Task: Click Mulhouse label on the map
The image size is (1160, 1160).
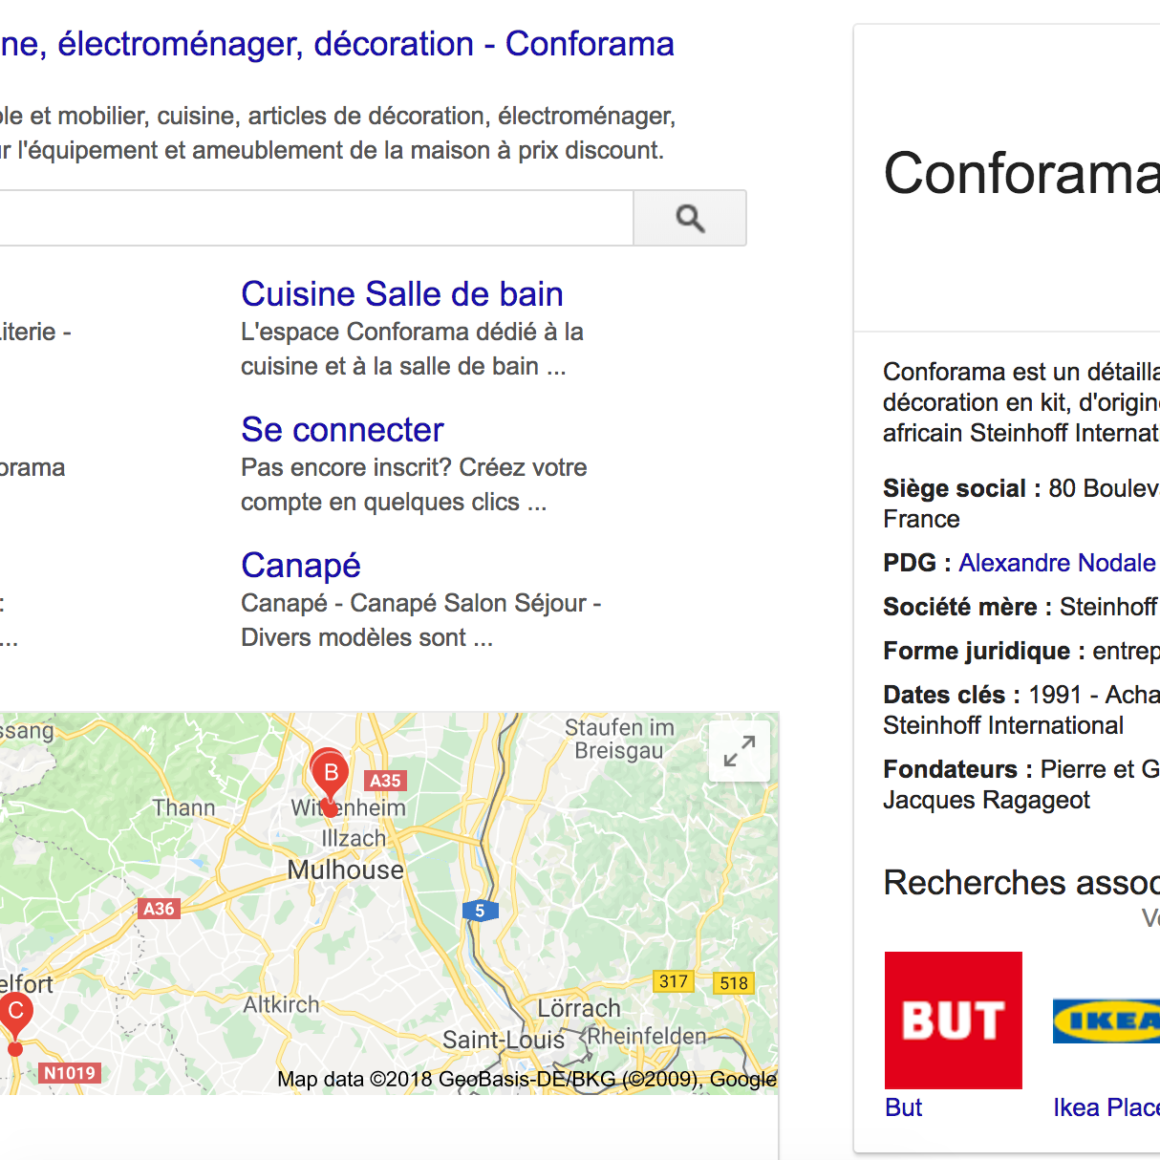Action: [x=345, y=870]
